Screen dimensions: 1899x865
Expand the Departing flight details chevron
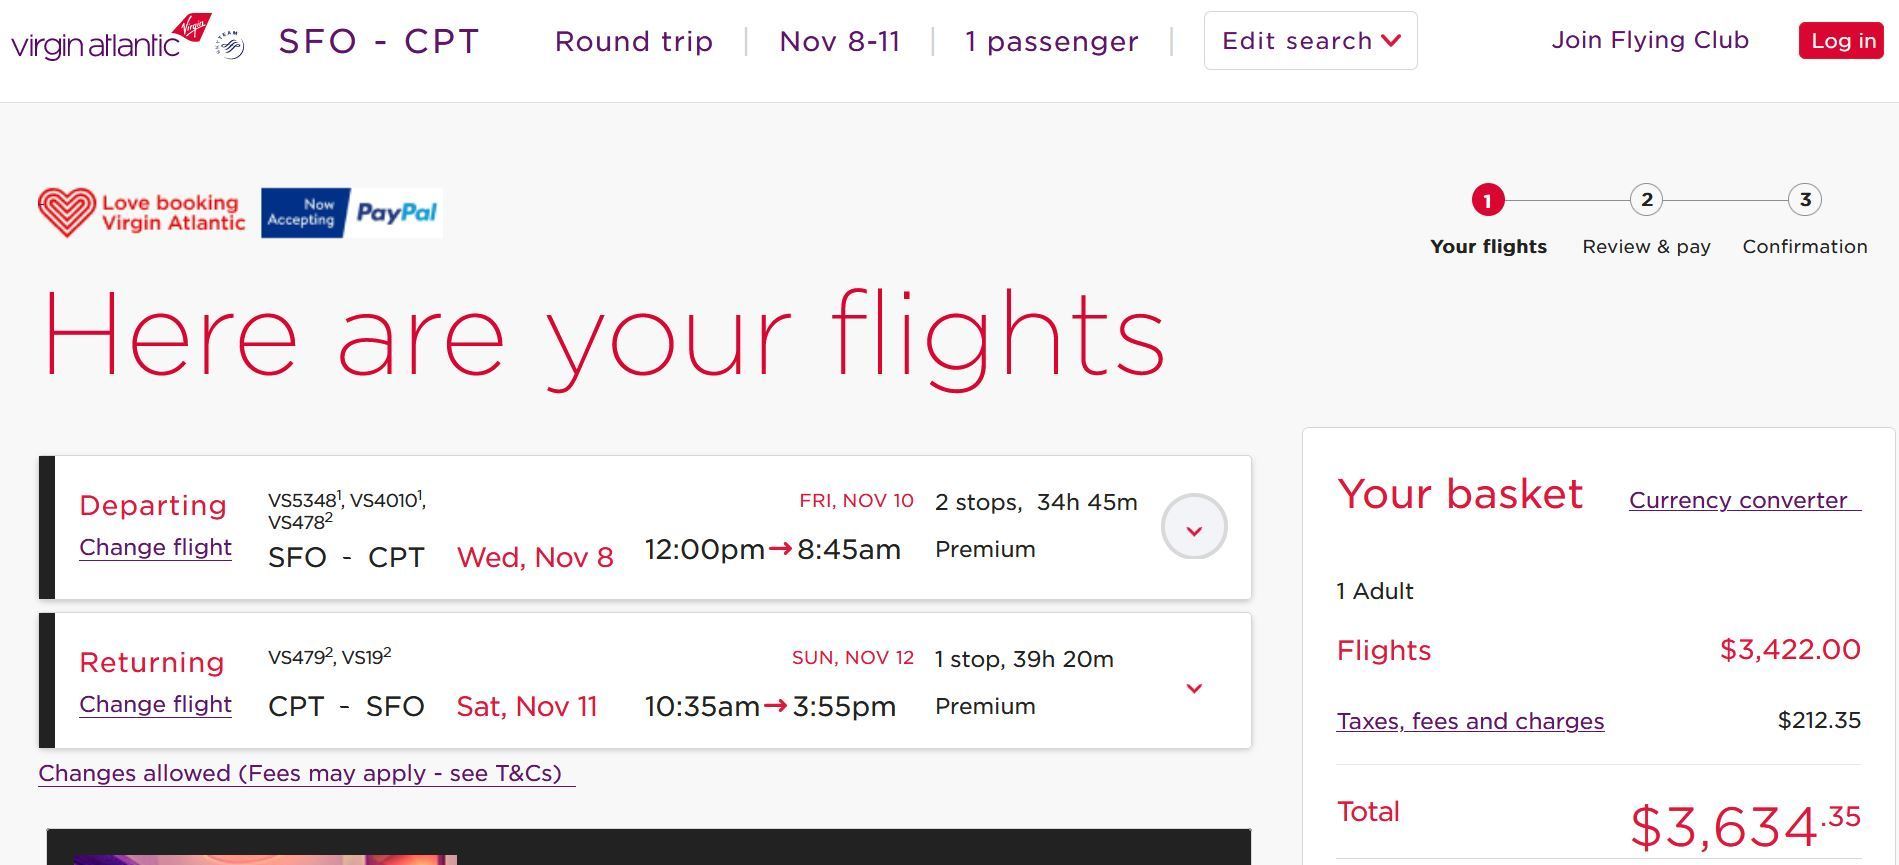point(1194,527)
